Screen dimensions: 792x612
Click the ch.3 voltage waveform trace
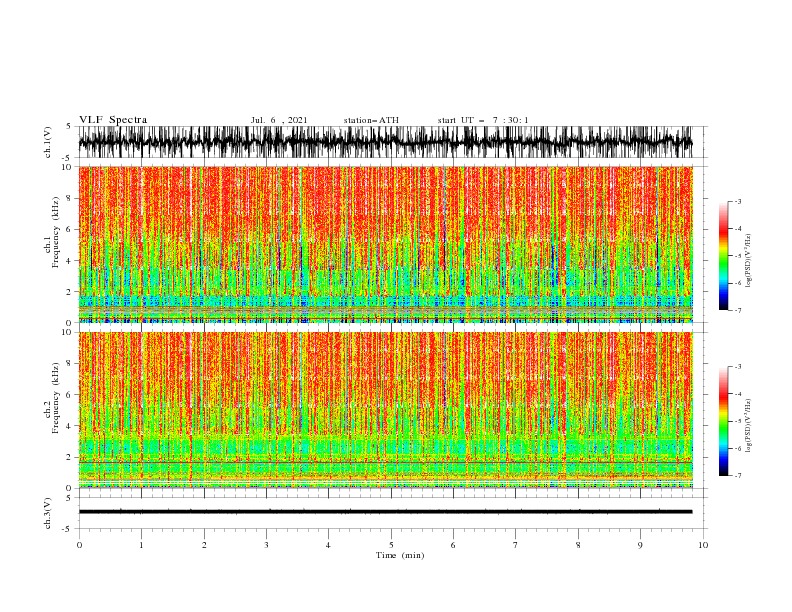coord(386,512)
